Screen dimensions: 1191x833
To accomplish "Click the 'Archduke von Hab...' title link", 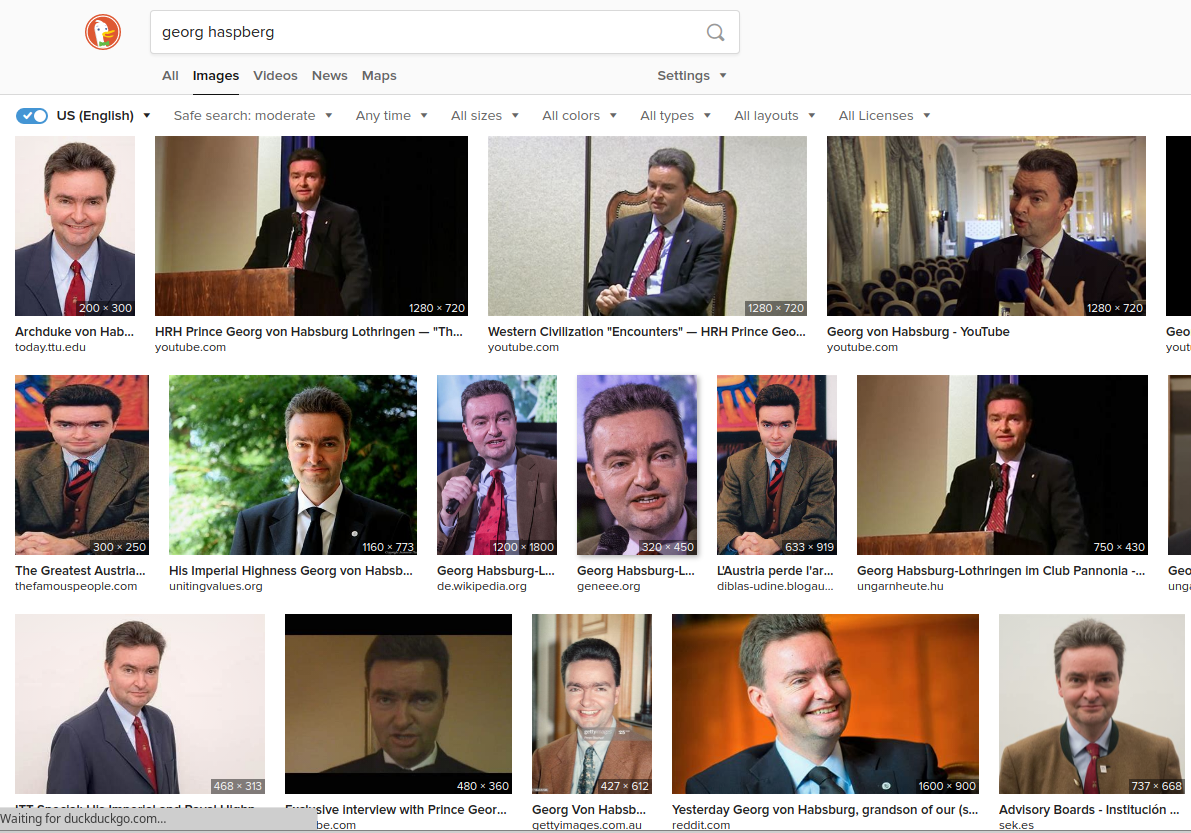I will 74,332.
